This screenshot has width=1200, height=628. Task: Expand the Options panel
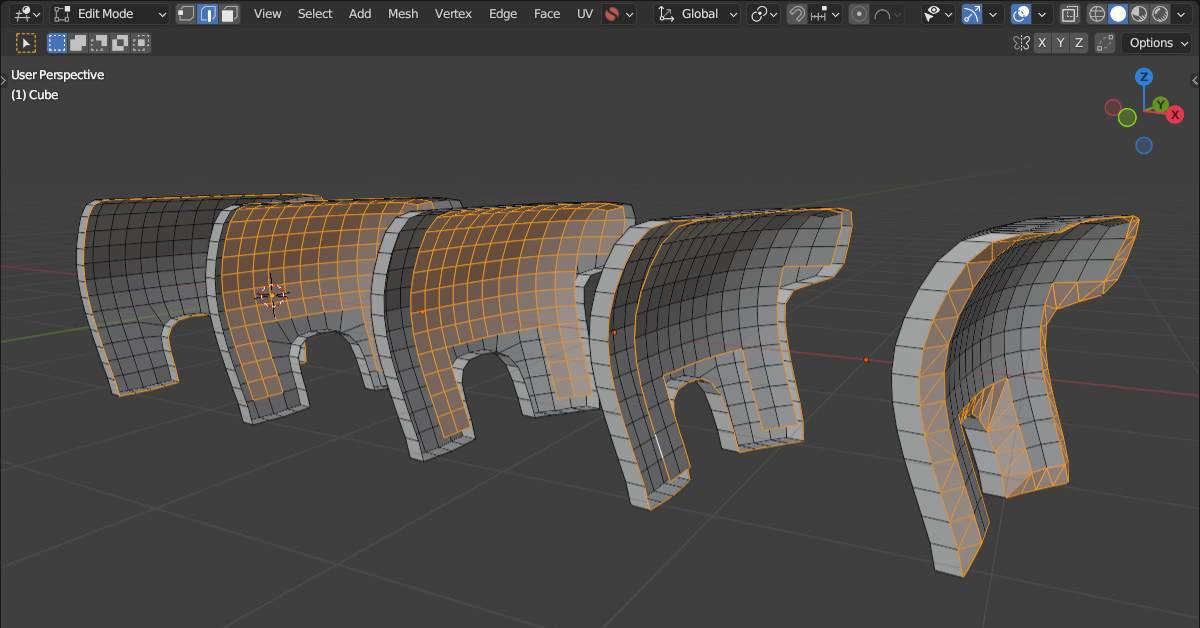coord(1155,43)
